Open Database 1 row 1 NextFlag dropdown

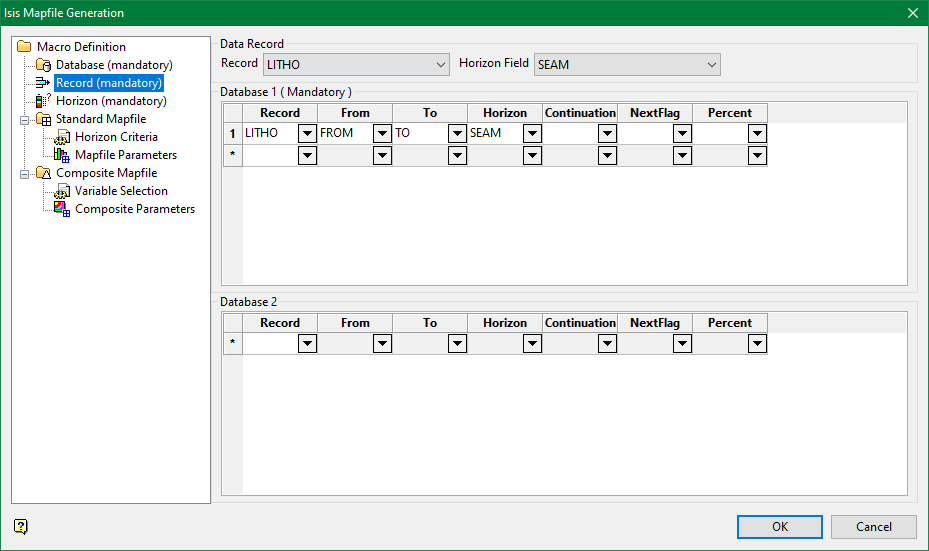point(682,133)
